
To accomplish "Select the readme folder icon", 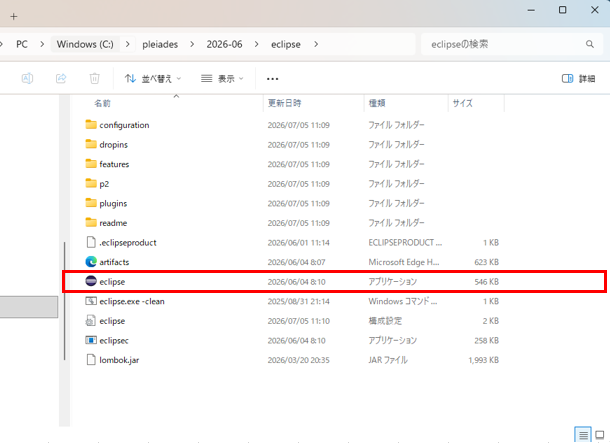I will click(91, 222).
